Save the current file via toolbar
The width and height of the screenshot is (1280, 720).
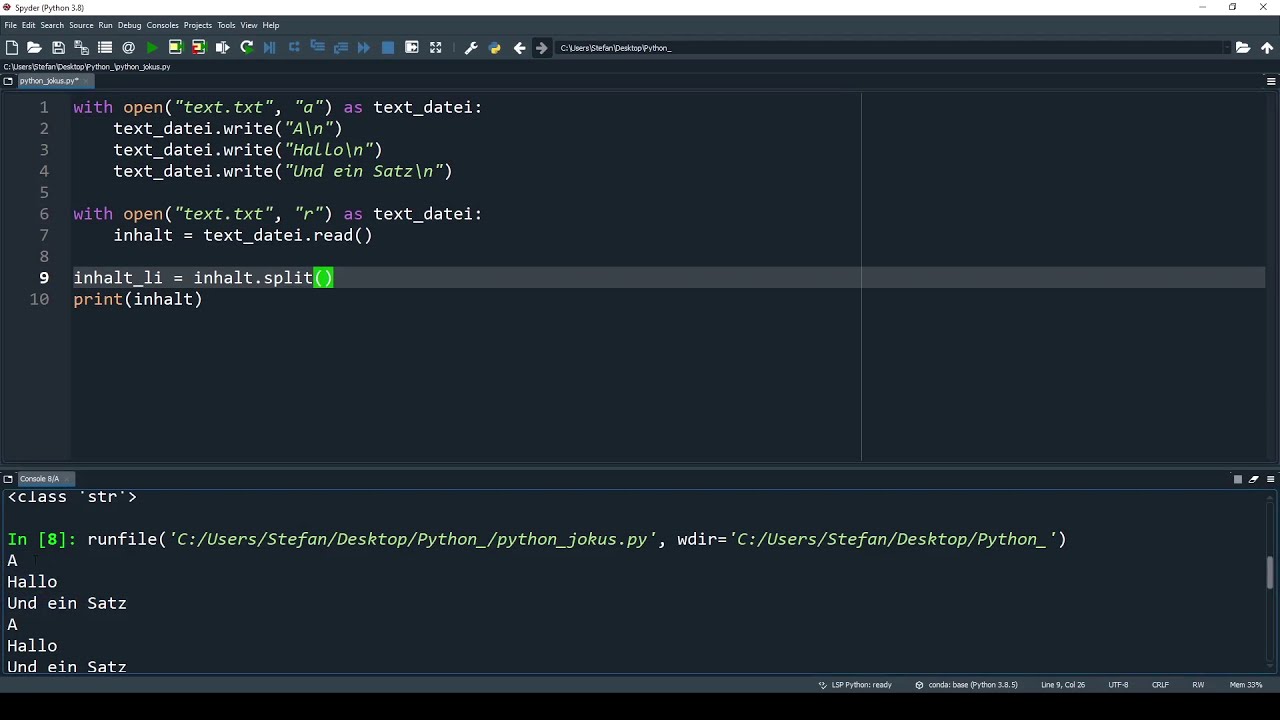pos(58,47)
